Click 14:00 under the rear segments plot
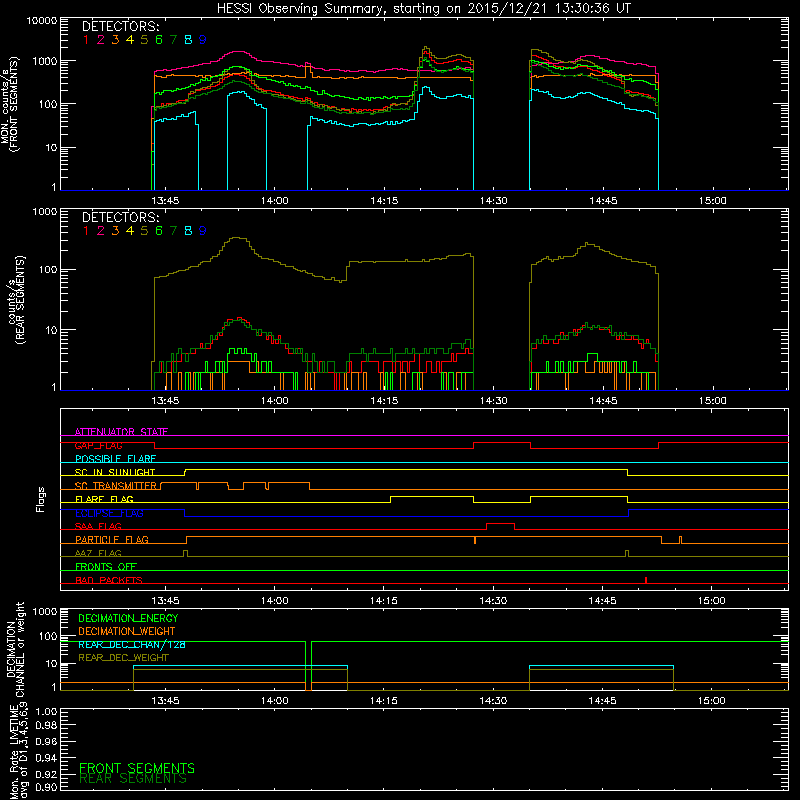800x800 pixels. (274, 401)
